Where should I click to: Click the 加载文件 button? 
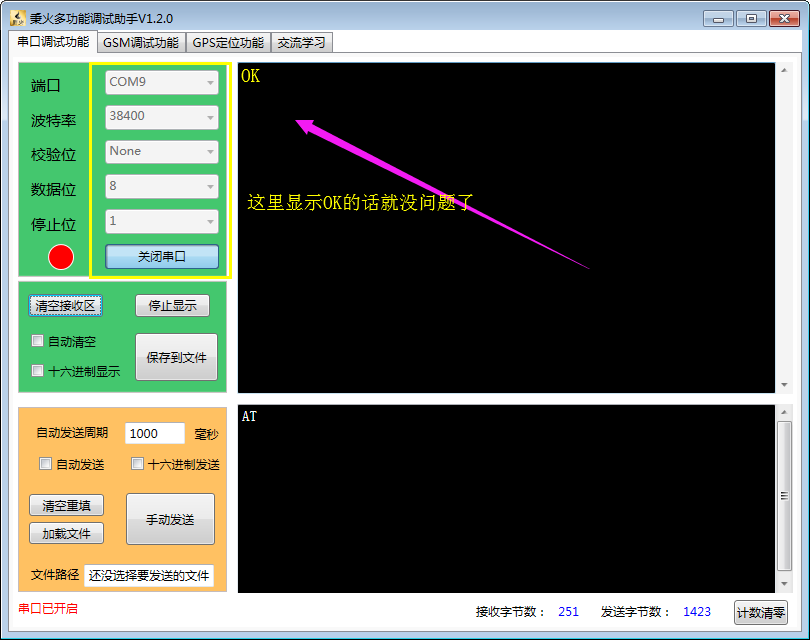[x=66, y=533]
